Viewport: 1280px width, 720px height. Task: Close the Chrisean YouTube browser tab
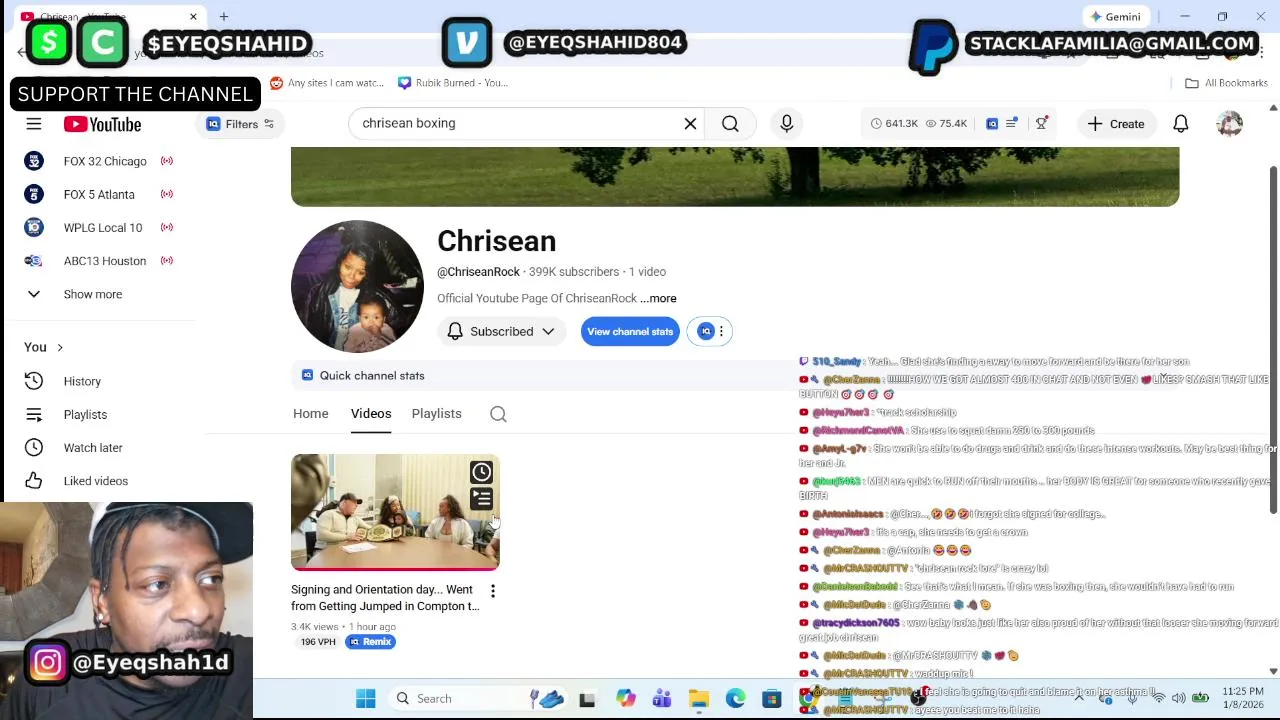pyautogui.click(x=193, y=17)
